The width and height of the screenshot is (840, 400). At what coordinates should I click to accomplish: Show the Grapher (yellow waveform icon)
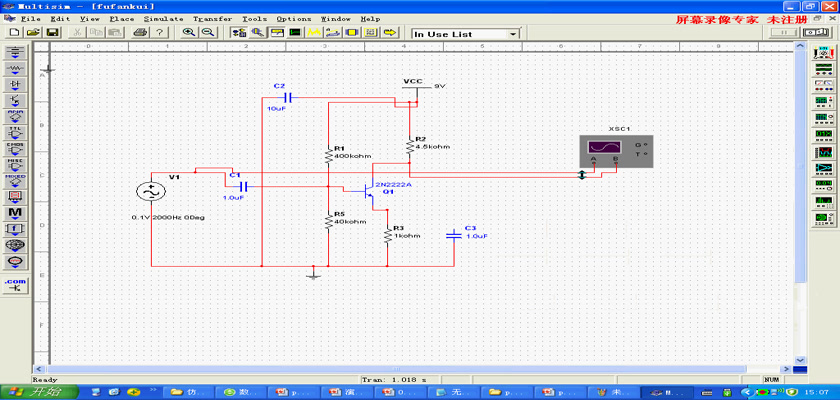click(x=313, y=33)
